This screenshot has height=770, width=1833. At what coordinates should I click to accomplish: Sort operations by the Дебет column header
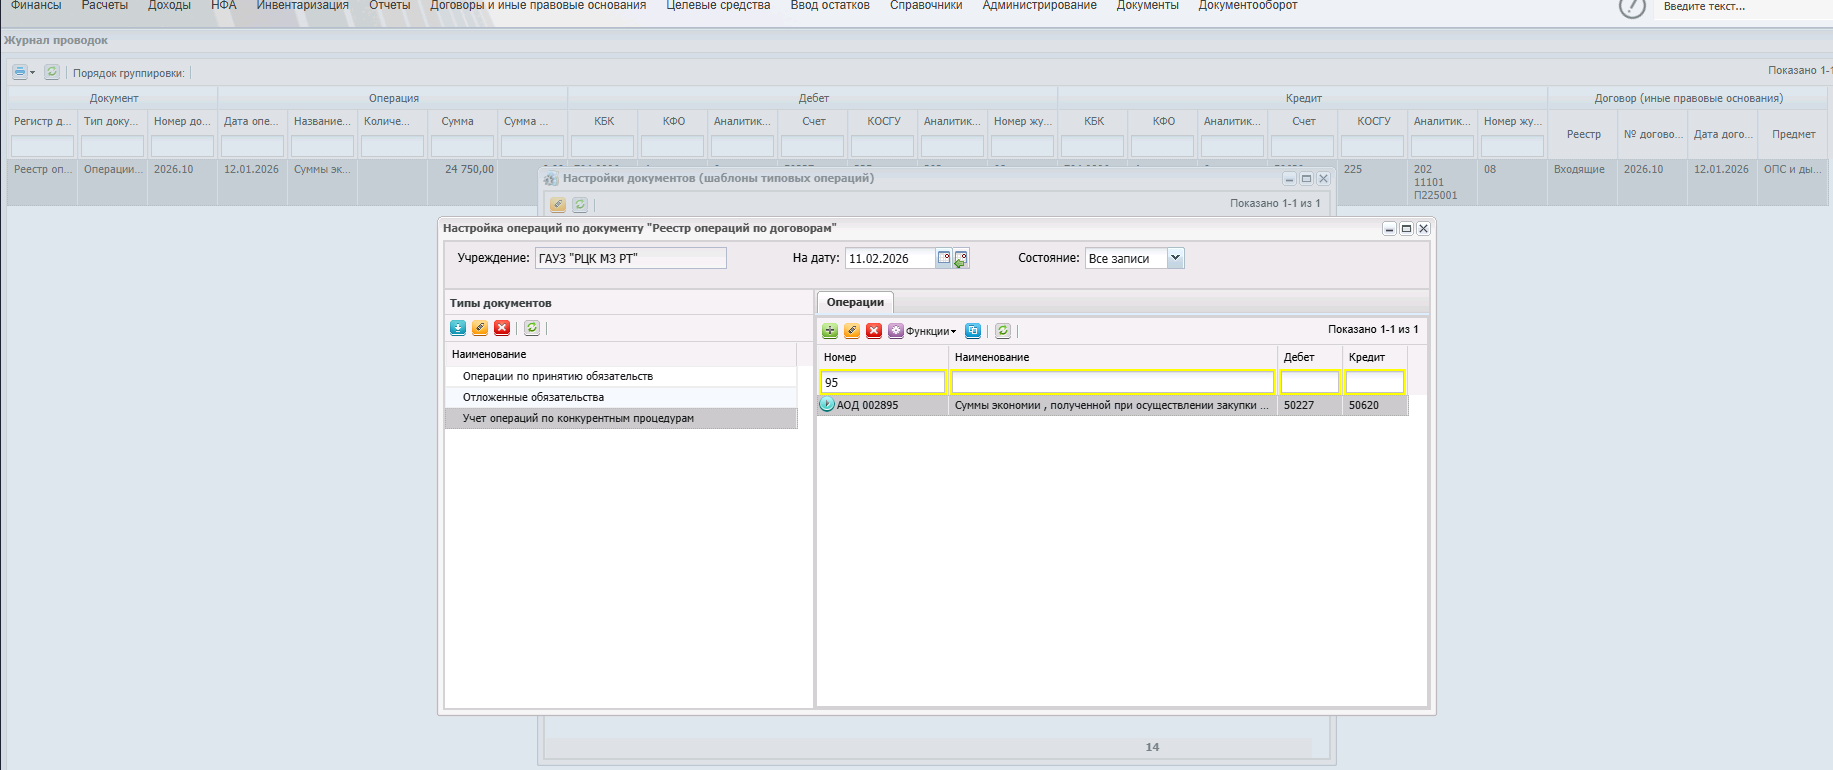click(x=1310, y=357)
